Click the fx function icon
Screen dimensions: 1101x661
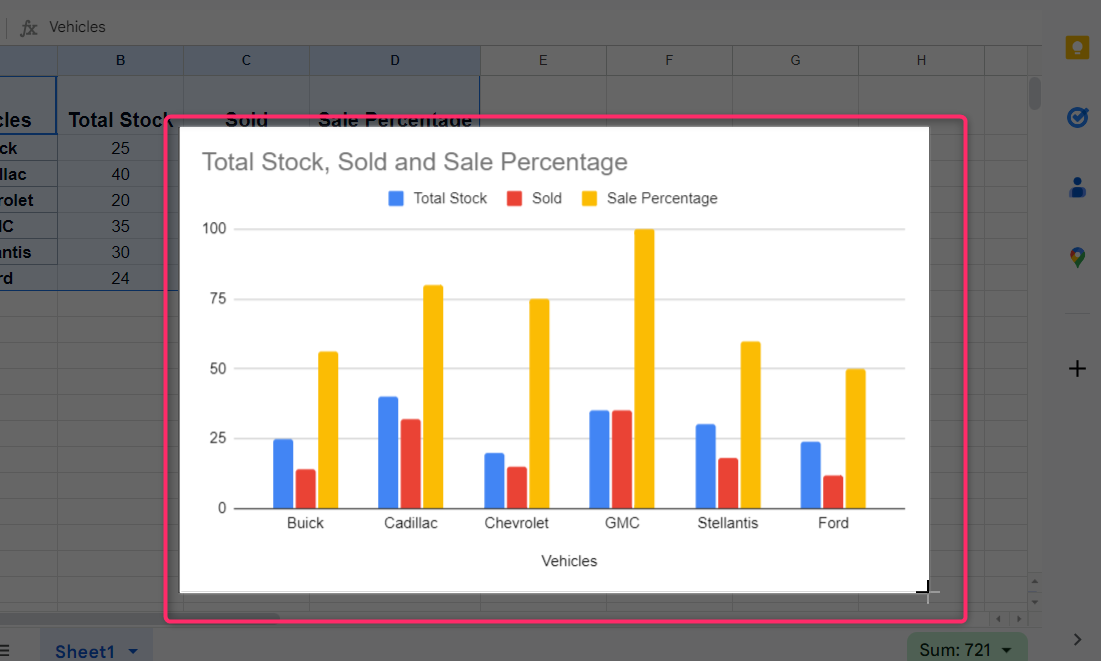(29, 27)
